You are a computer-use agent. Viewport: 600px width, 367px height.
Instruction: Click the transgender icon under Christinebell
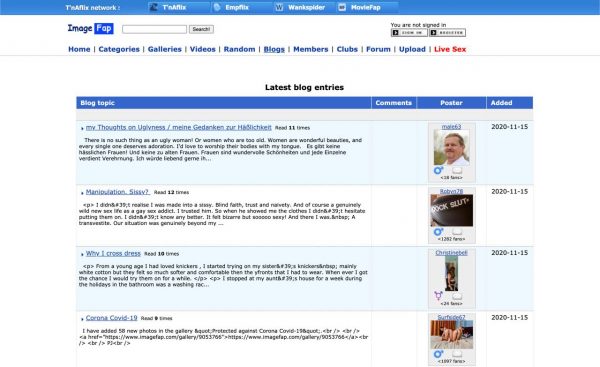[x=438, y=296]
